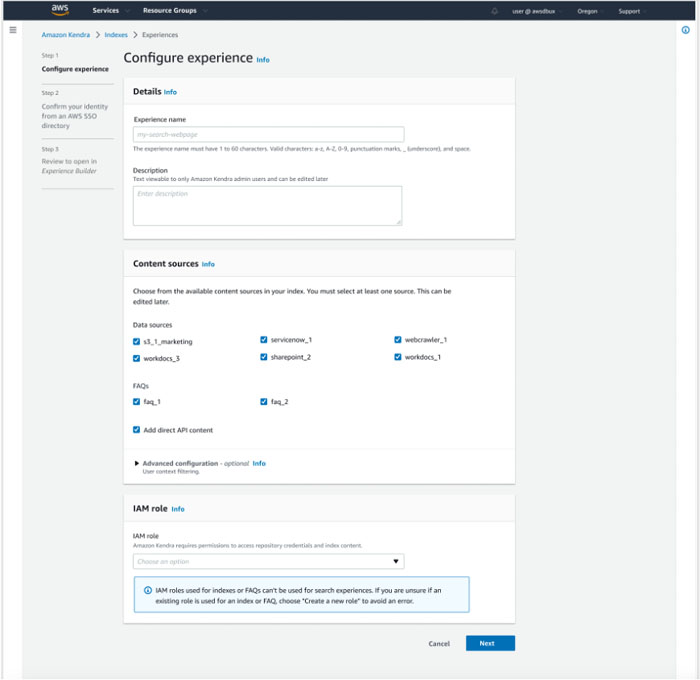This screenshot has width=700, height=680.
Task: Click the info icon in the IAM alert
Action: point(147,590)
